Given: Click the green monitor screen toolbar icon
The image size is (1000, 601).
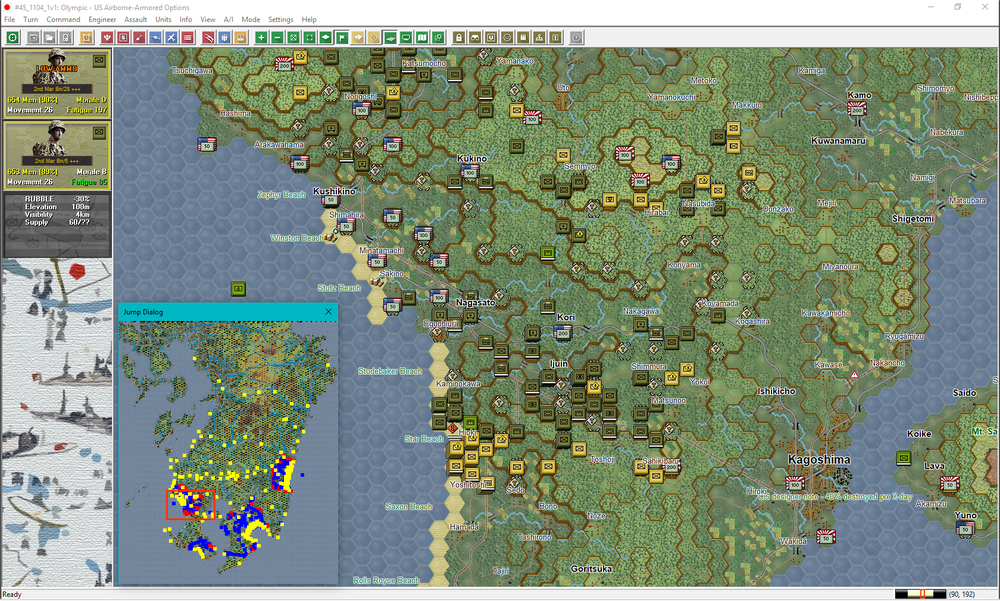Looking at the screenshot, I should click(x=406, y=38).
